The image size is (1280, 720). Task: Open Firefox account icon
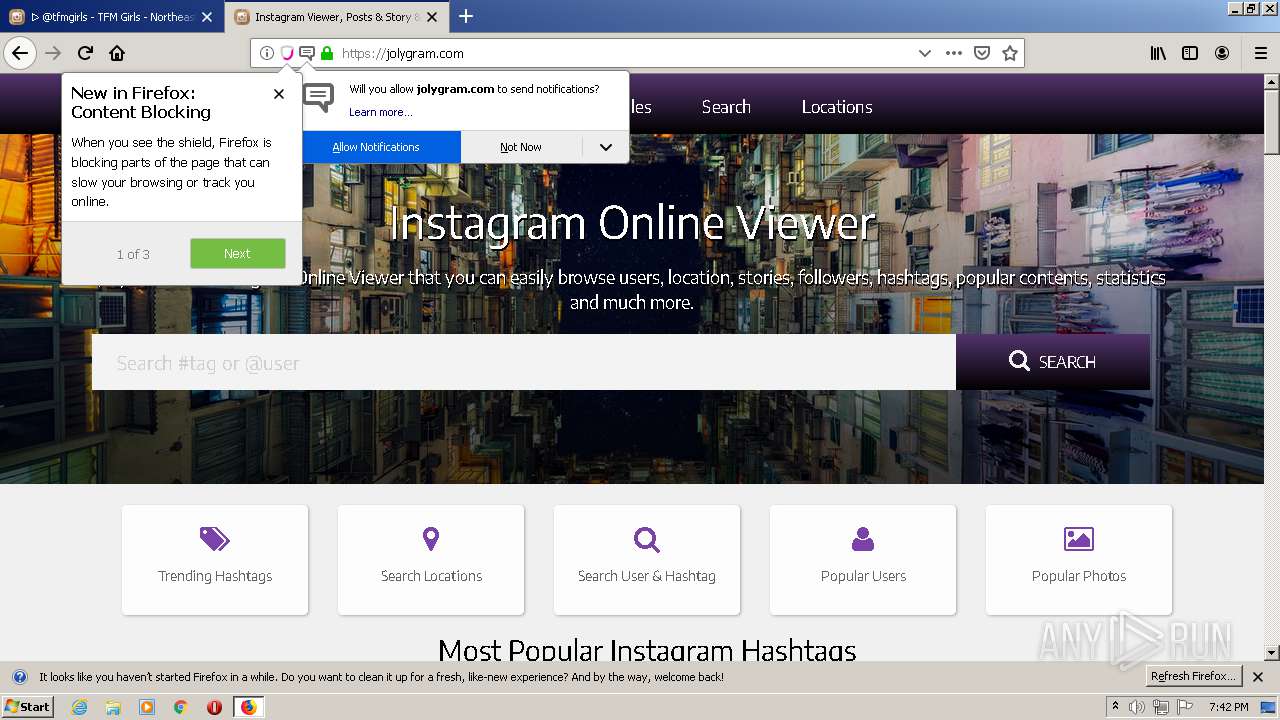point(1222,53)
